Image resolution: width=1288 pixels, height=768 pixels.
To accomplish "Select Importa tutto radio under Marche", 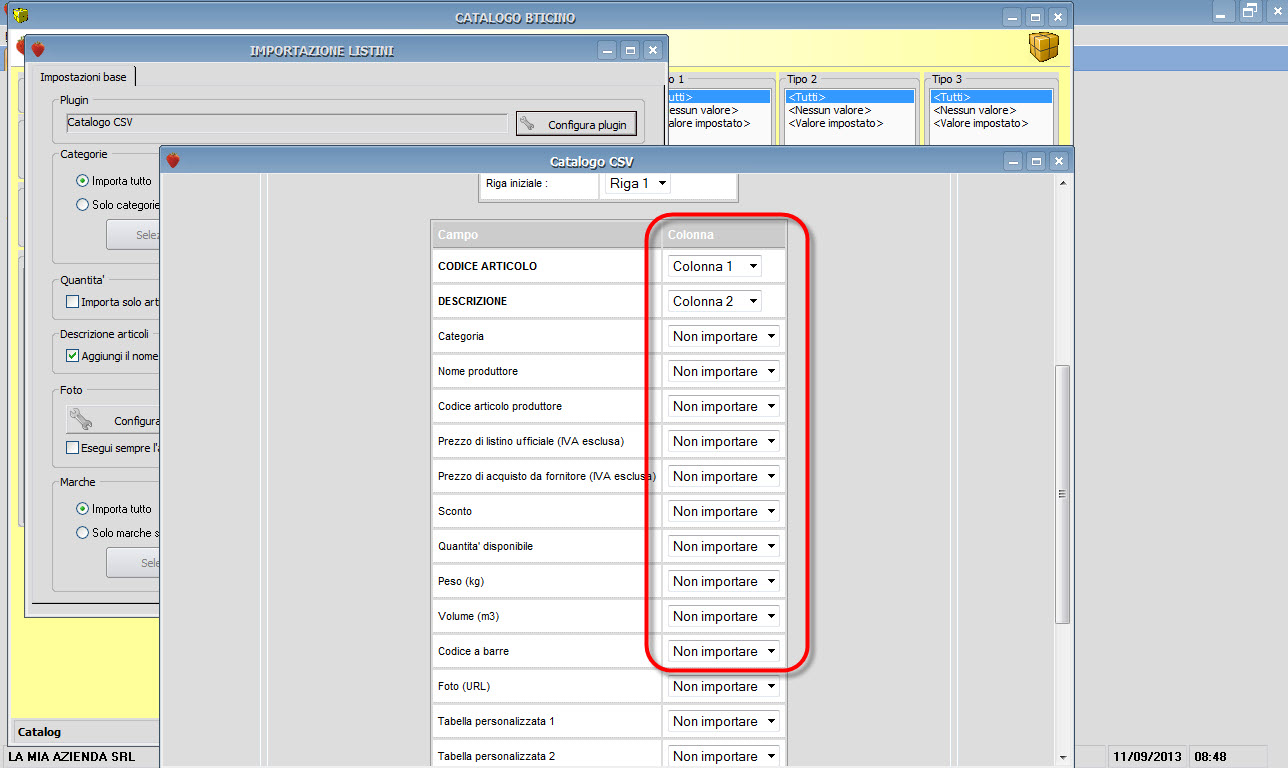I will click(x=83, y=508).
